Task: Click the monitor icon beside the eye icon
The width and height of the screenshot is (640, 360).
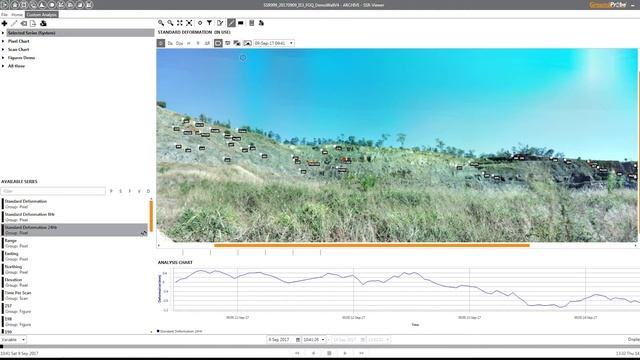Action: click(x=228, y=43)
